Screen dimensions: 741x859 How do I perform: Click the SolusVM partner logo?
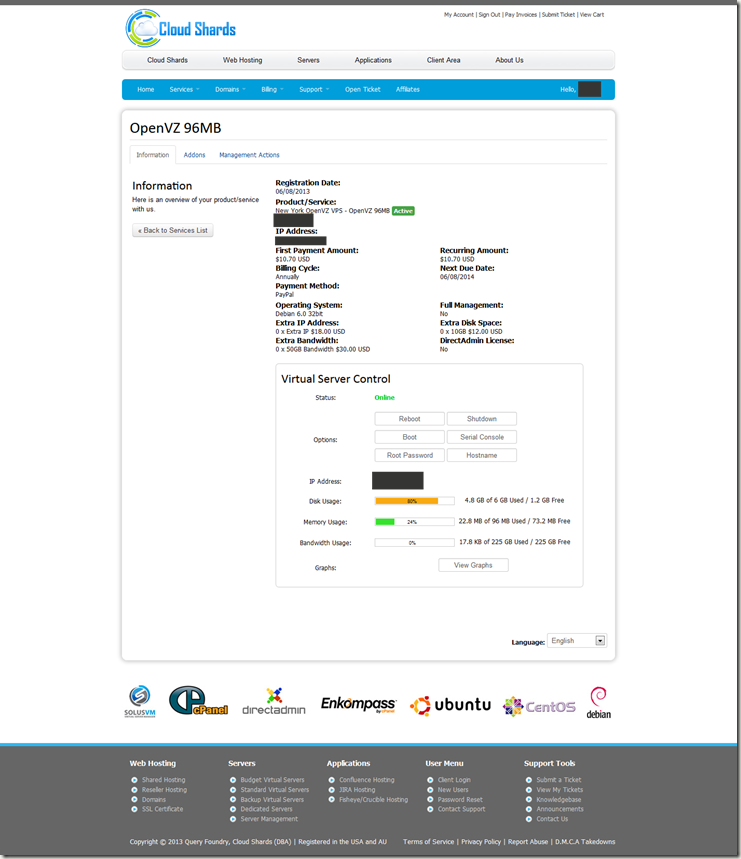click(140, 701)
